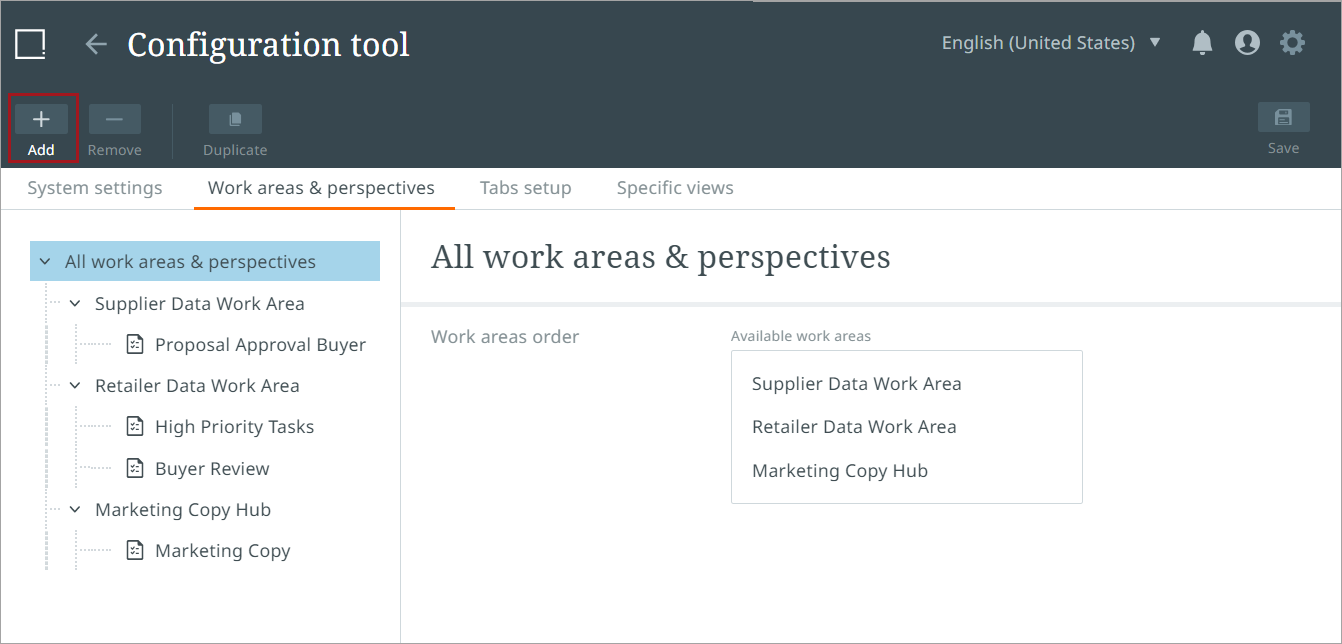Open the English (United States) language dropdown
The height and width of the screenshot is (644, 1342).
coord(1051,43)
